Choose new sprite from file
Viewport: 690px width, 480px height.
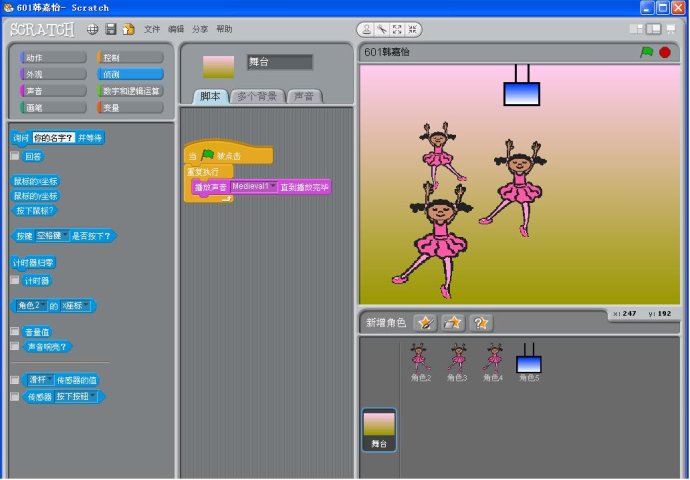click(x=453, y=323)
